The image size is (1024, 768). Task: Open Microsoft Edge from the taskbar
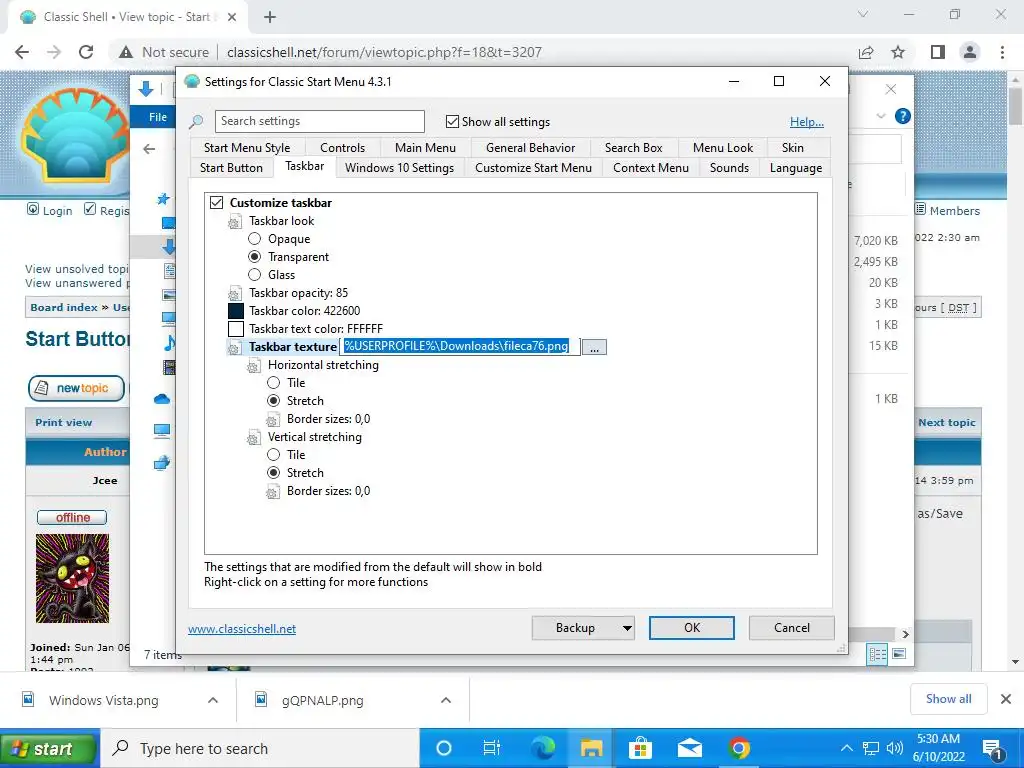click(x=542, y=748)
